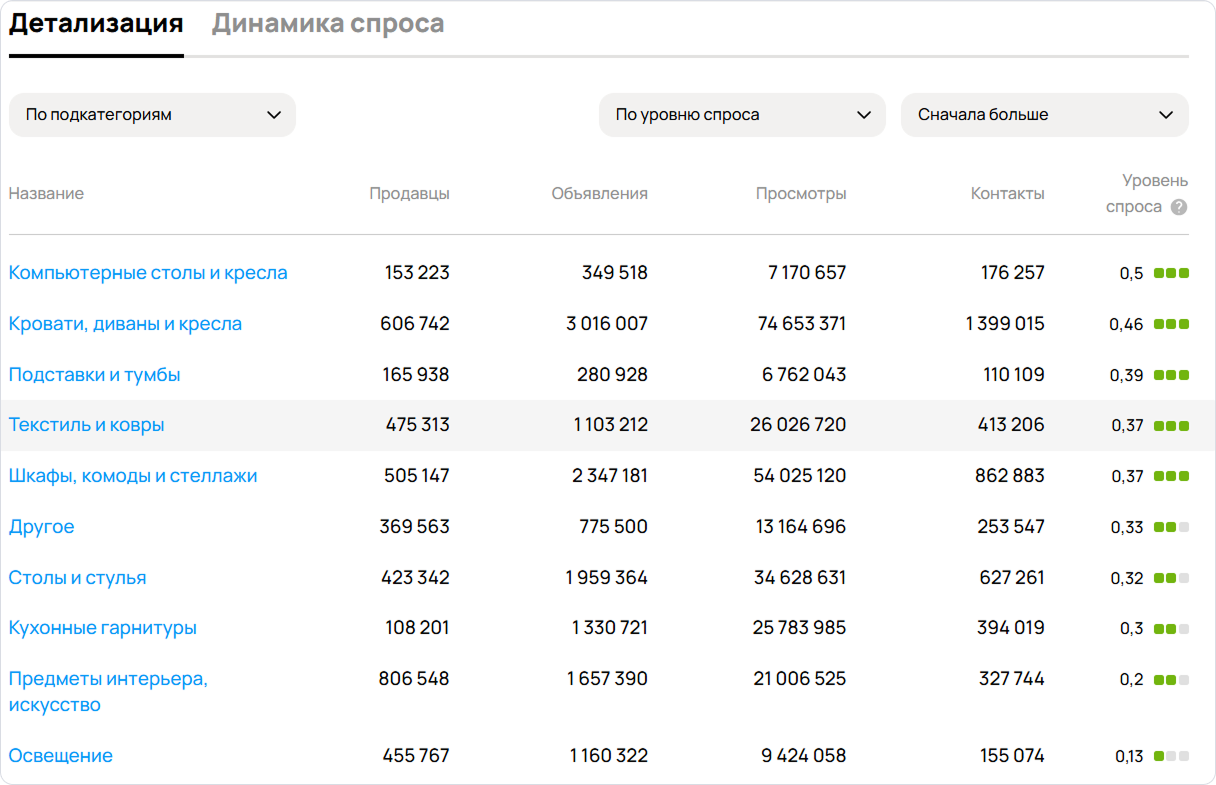This screenshot has width=1216, height=785.
Task: Click the demand level help question-mark icon
Action: [1179, 208]
